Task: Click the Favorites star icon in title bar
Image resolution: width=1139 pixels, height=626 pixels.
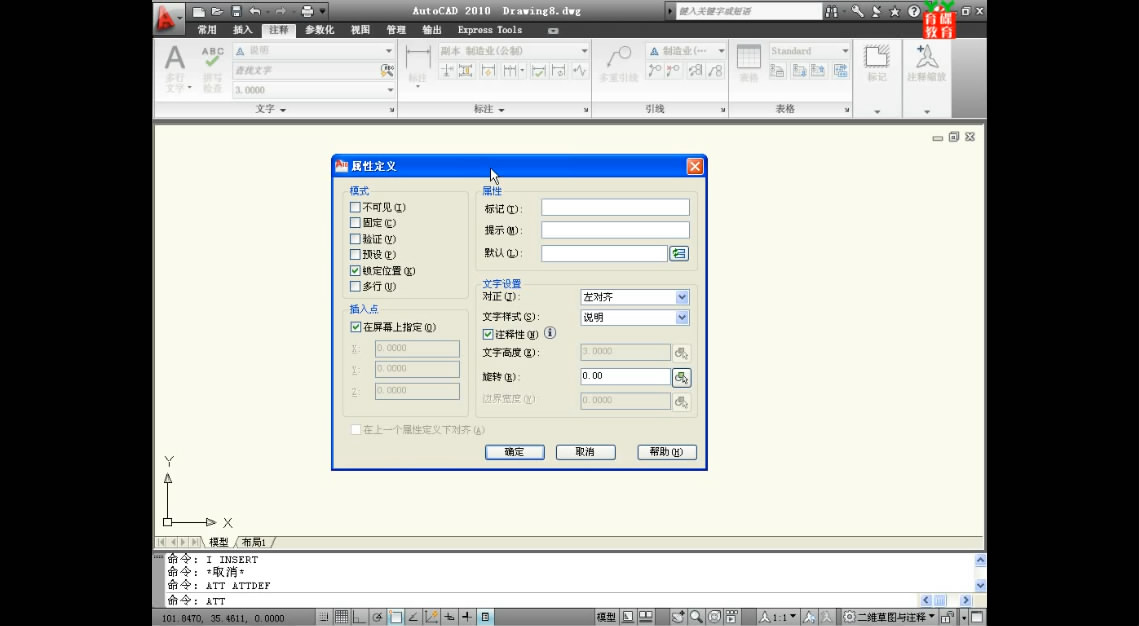Action: 895,12
